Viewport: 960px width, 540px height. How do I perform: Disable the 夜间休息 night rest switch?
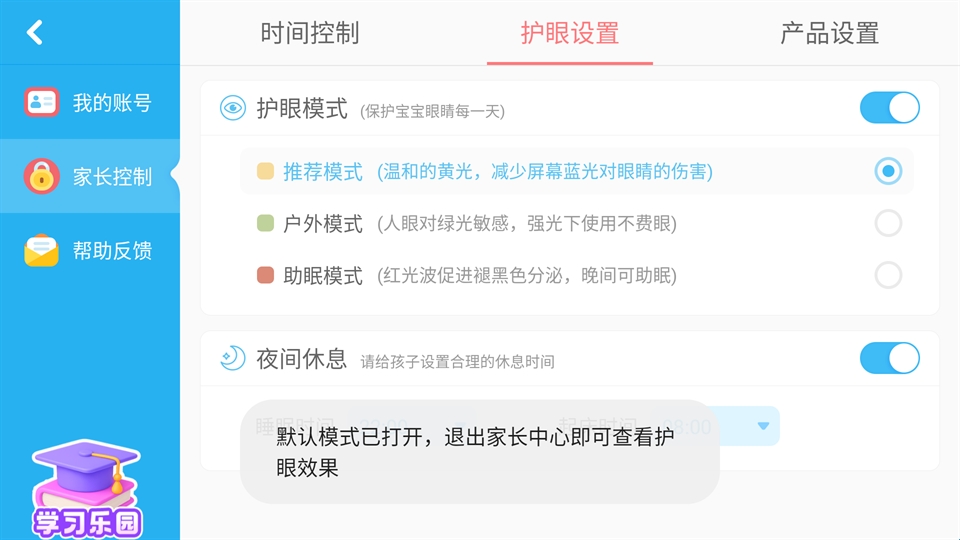point(889,357)
